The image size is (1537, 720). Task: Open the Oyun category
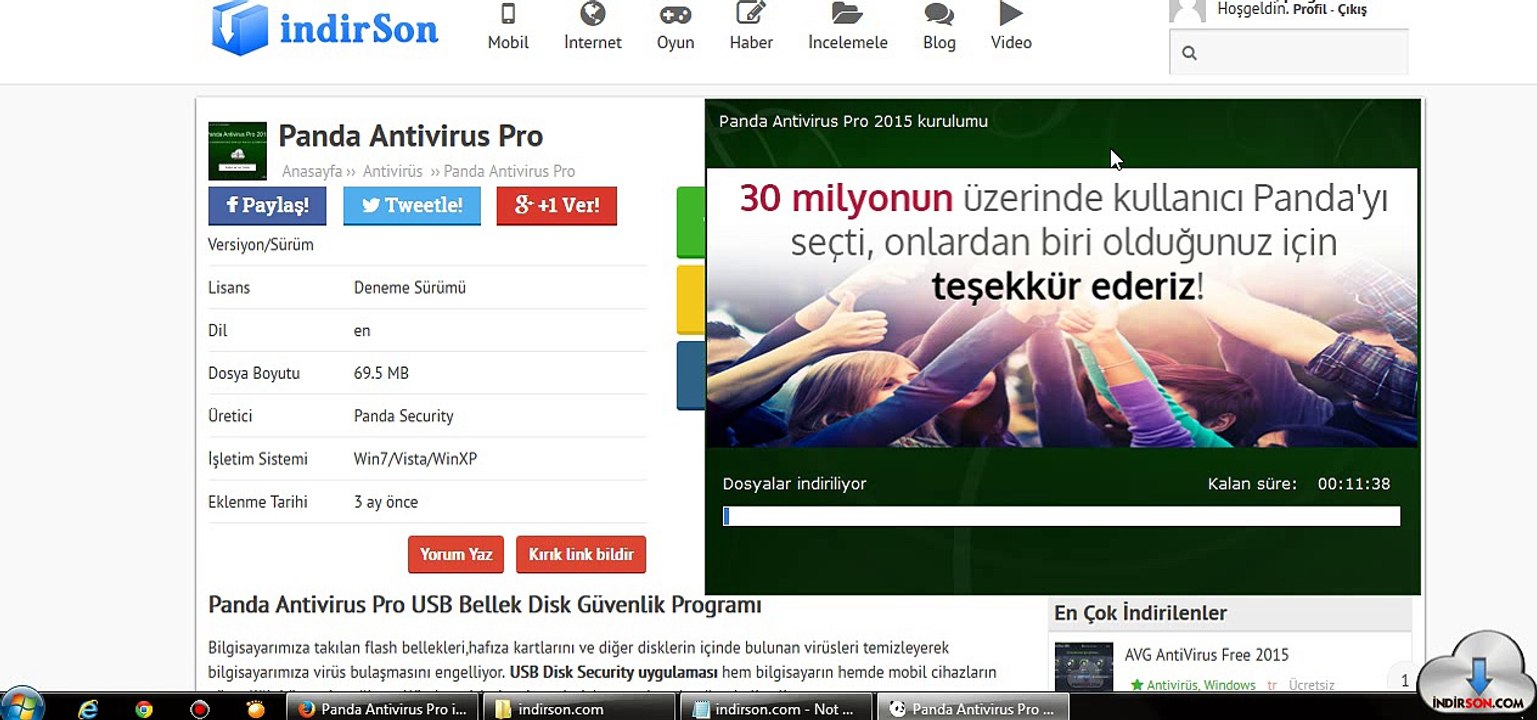click(675, 27)
